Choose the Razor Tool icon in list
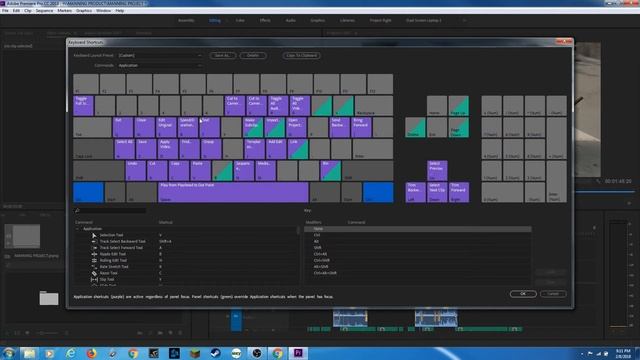 pyautogui.click(x=94, y=273)
